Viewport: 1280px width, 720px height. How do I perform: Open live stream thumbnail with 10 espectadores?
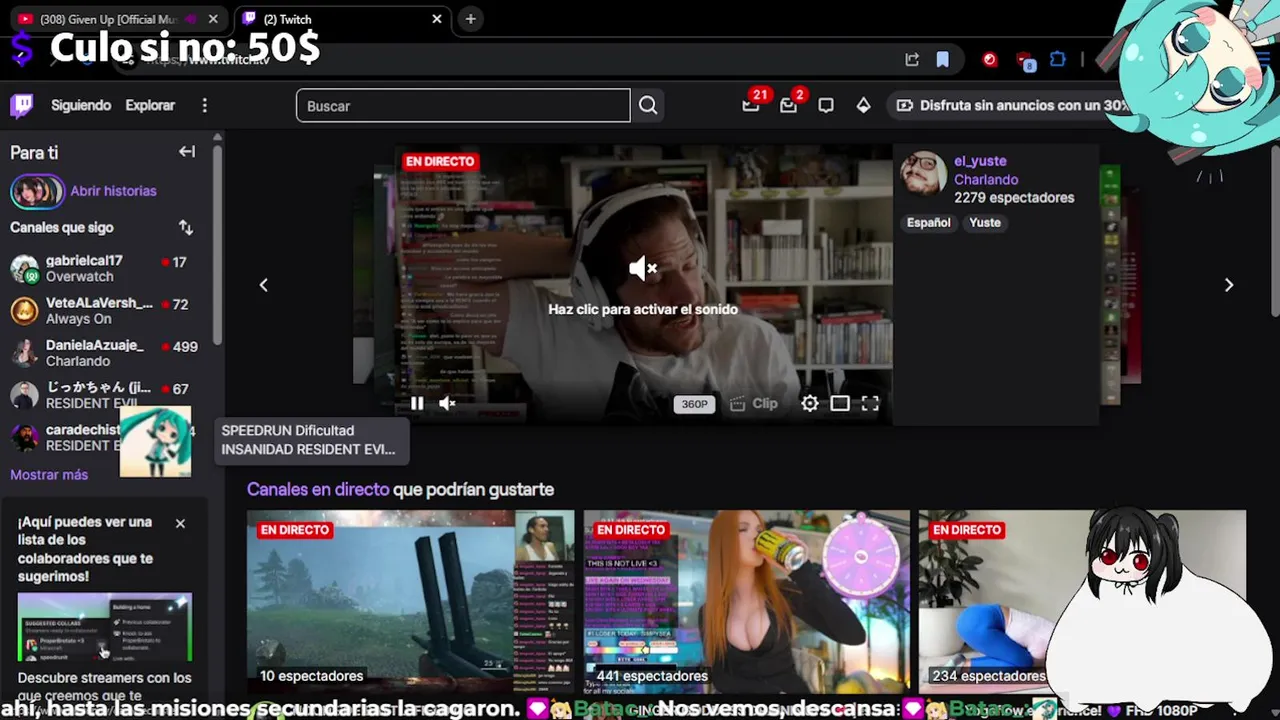[411, 601]
